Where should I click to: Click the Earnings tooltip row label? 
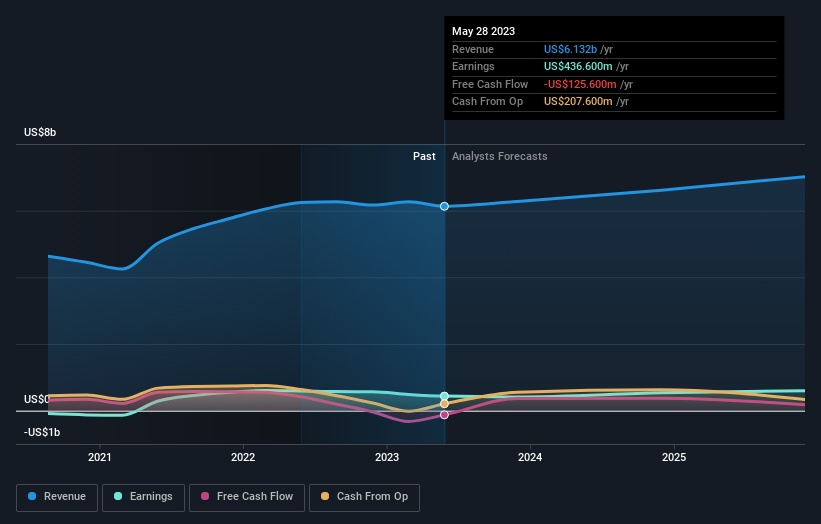[473, 66]
